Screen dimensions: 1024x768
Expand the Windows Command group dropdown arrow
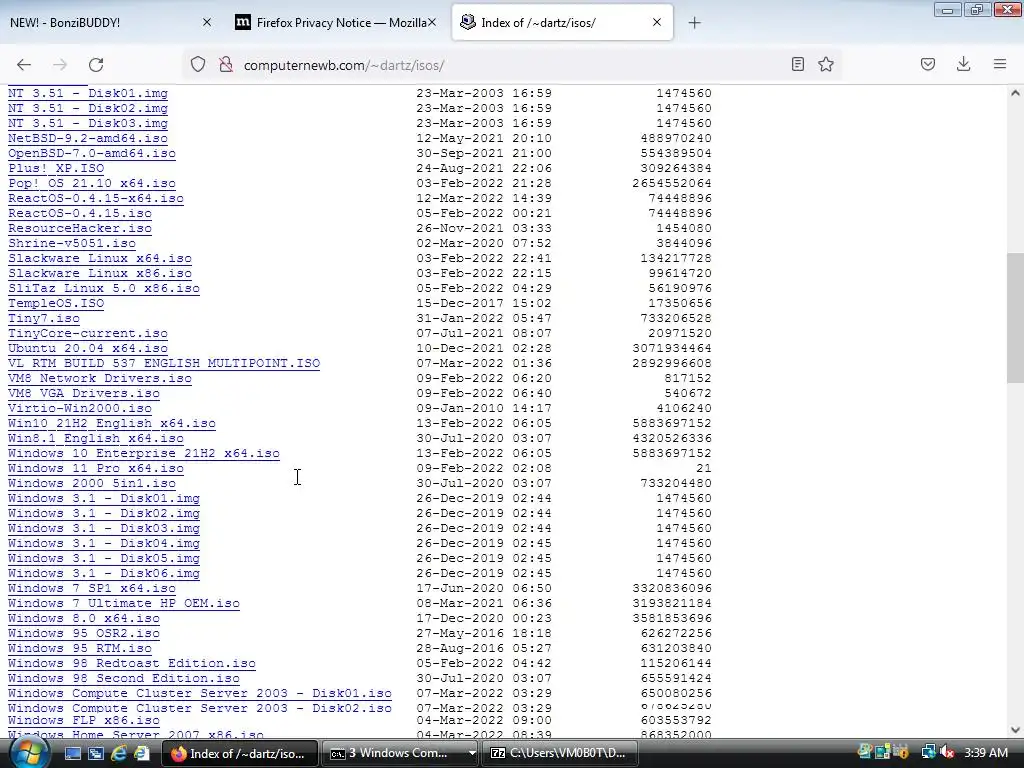tap(472, 754)
